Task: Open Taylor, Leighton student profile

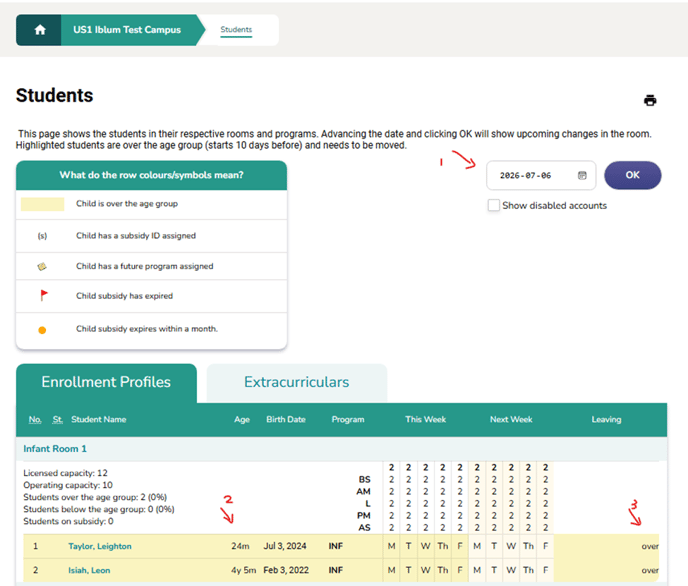Action: pos(99,546)
